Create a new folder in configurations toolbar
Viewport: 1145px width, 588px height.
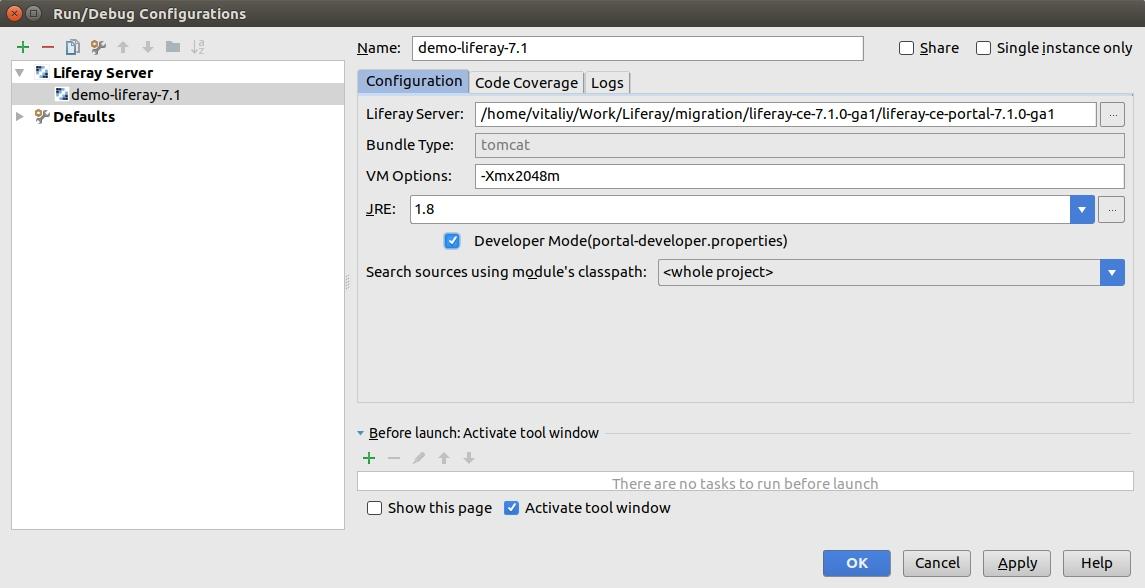point(173,47)
